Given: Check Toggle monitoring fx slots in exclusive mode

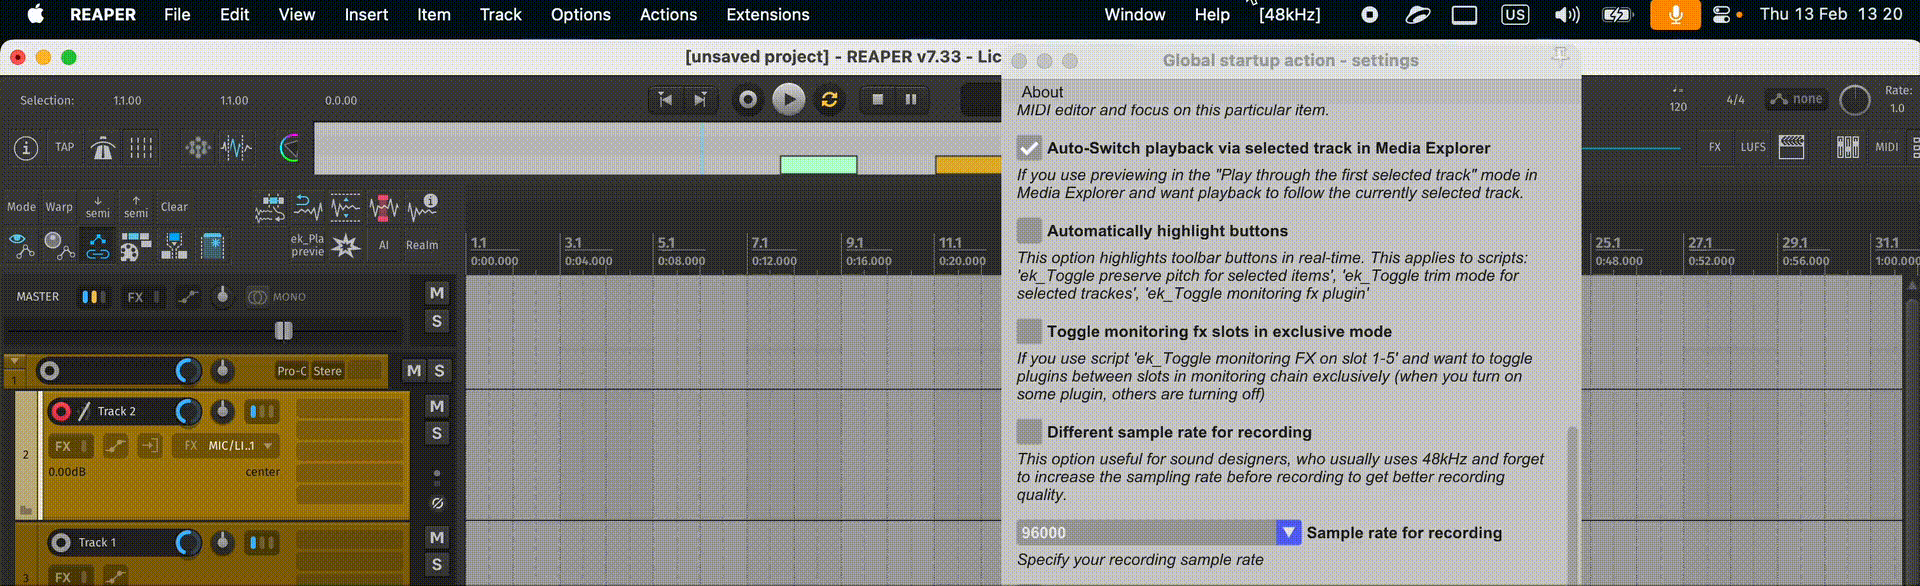Looking at the screenshot, I should coord(1029,331).
